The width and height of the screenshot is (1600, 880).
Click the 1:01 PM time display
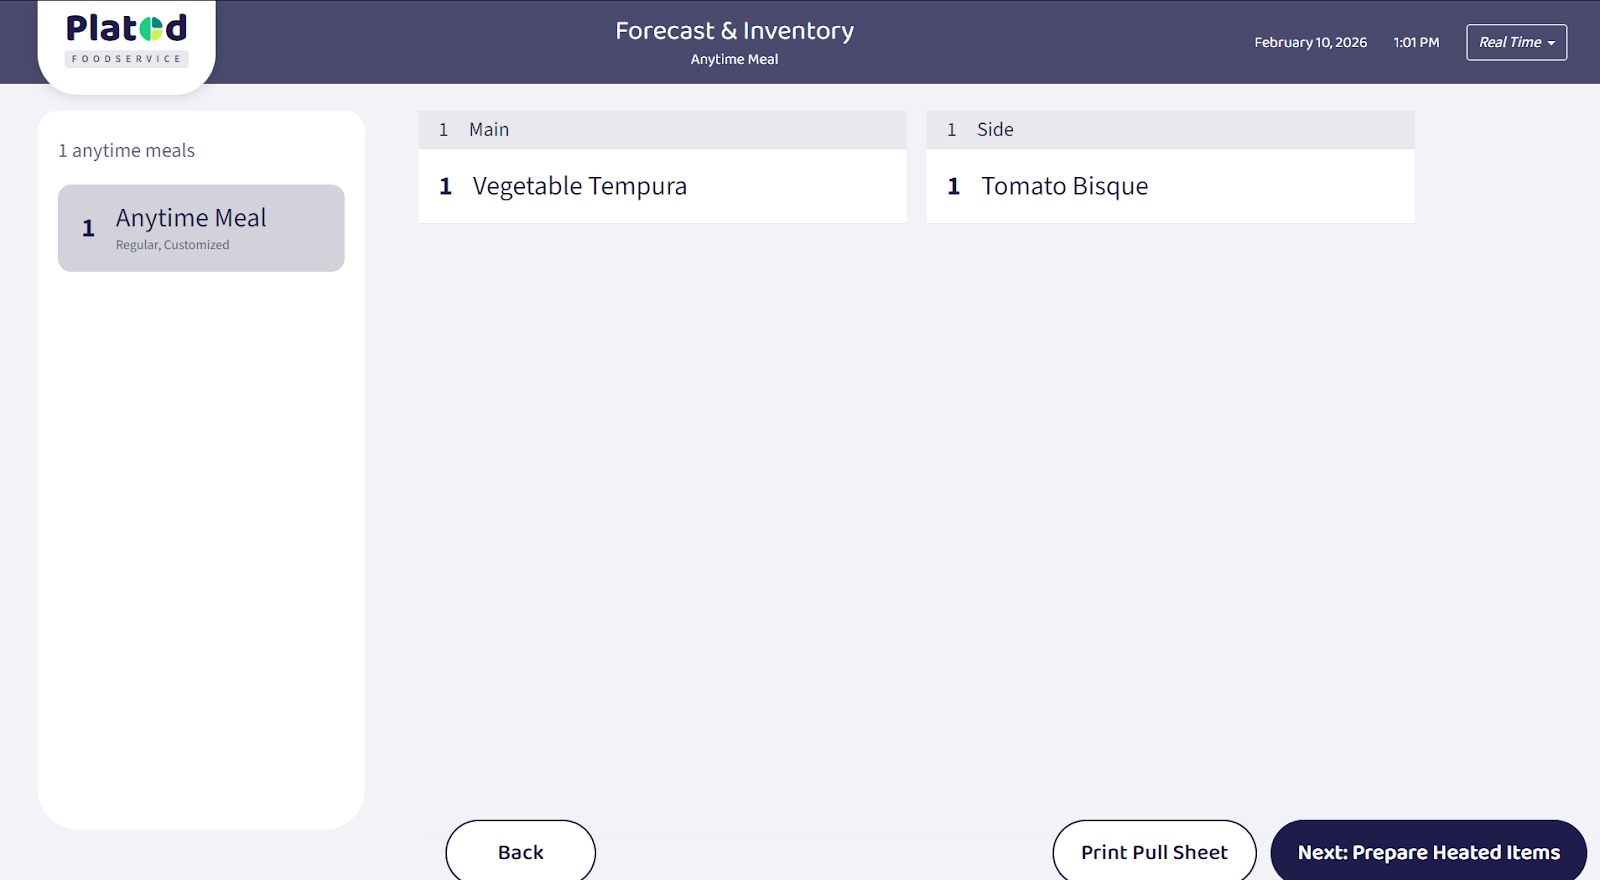[1416, 43]
